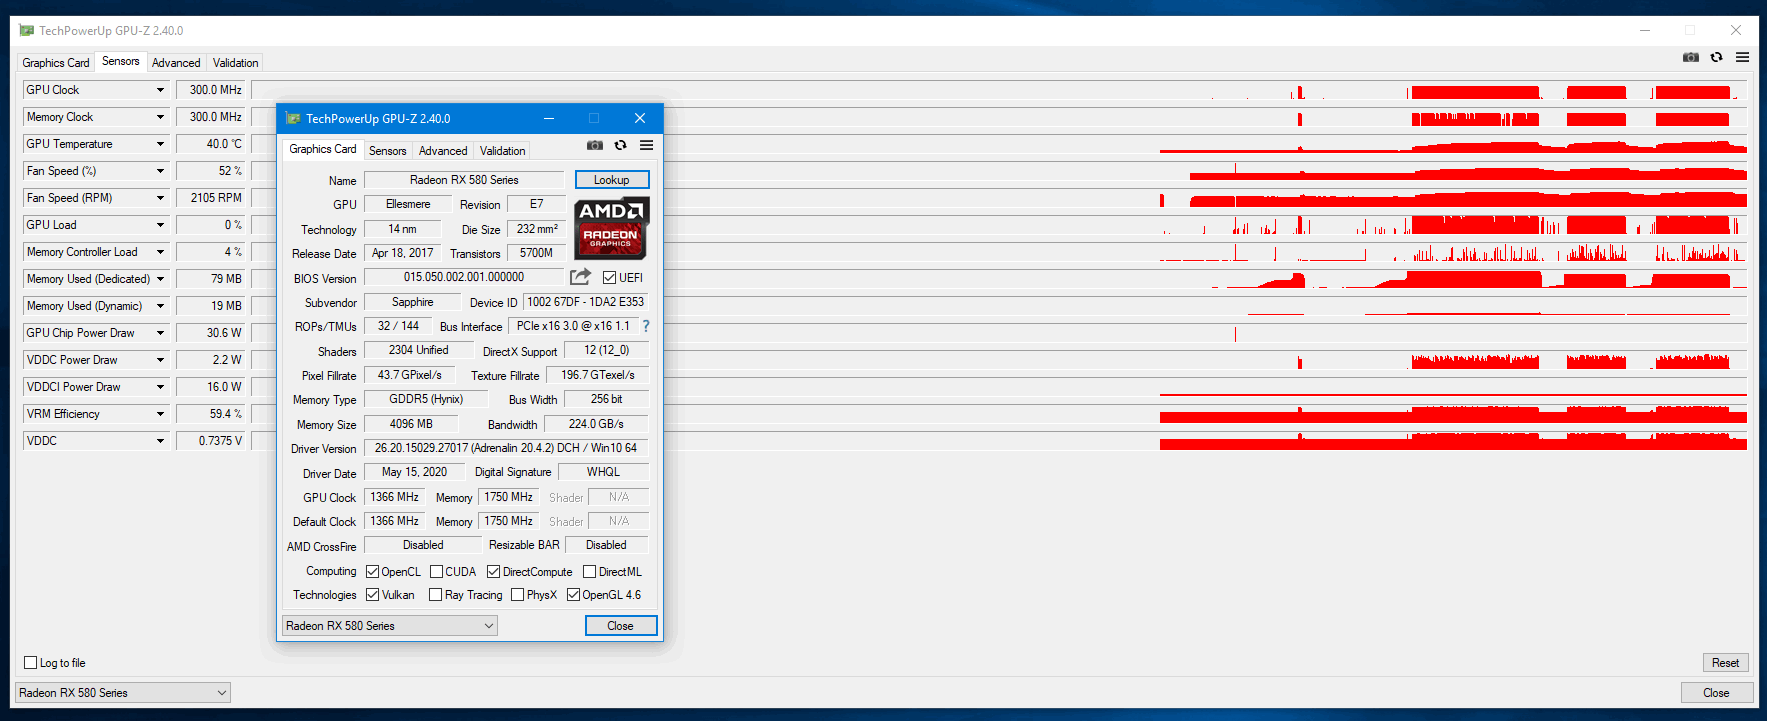Click BIOS export share icon

580,276
